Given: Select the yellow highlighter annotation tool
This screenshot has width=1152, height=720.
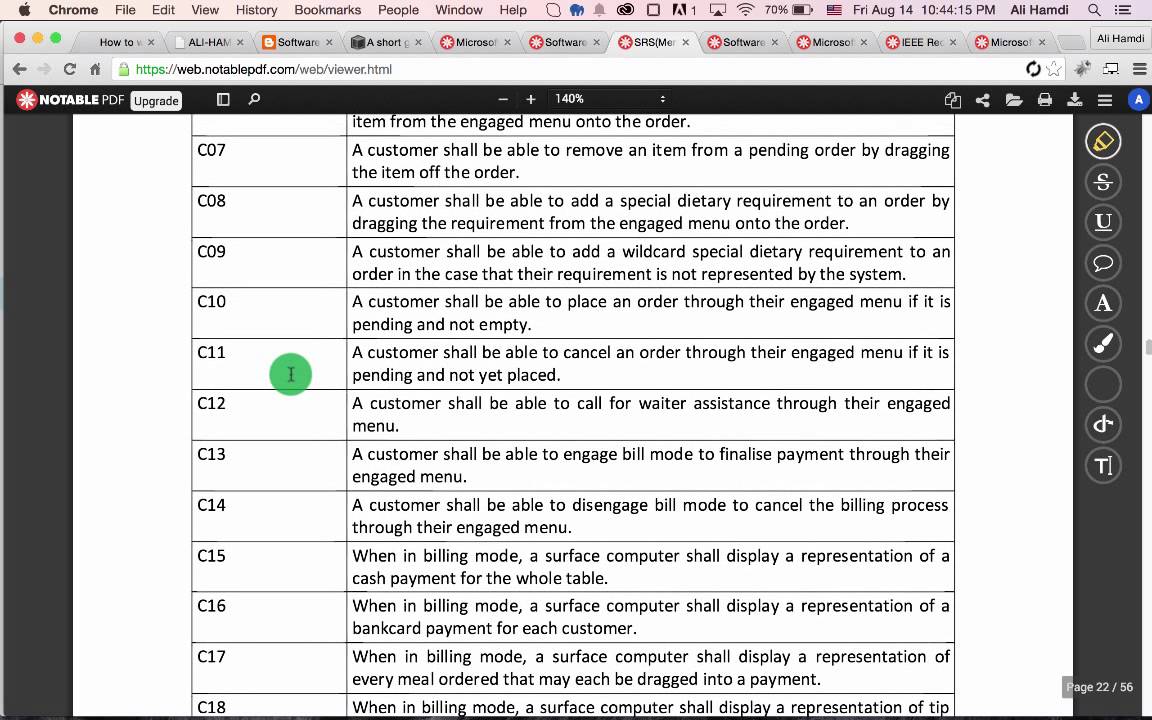Looking at the screenshot, I should [x=1103, y=141].
